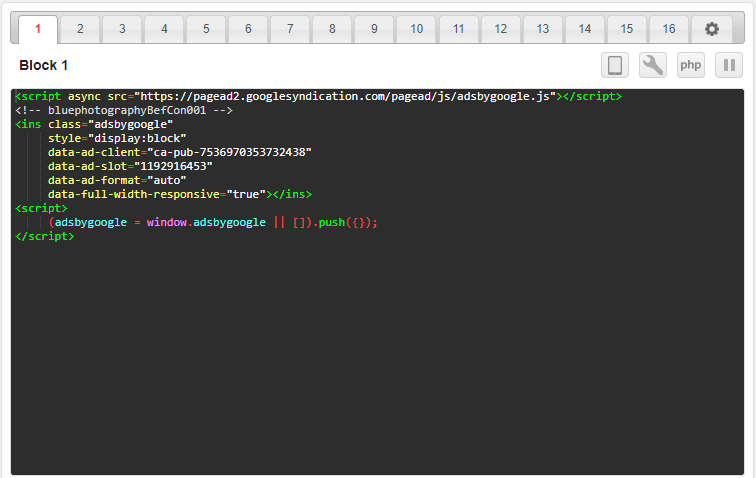Go to block tab 14
This screenshot has width=756, height=478.
point(585,29)
